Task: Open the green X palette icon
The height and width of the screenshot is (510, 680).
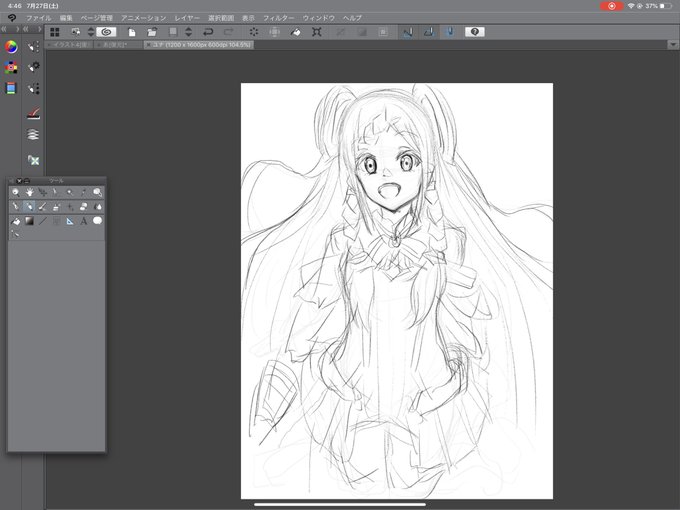Action: [x=33, y=160]
